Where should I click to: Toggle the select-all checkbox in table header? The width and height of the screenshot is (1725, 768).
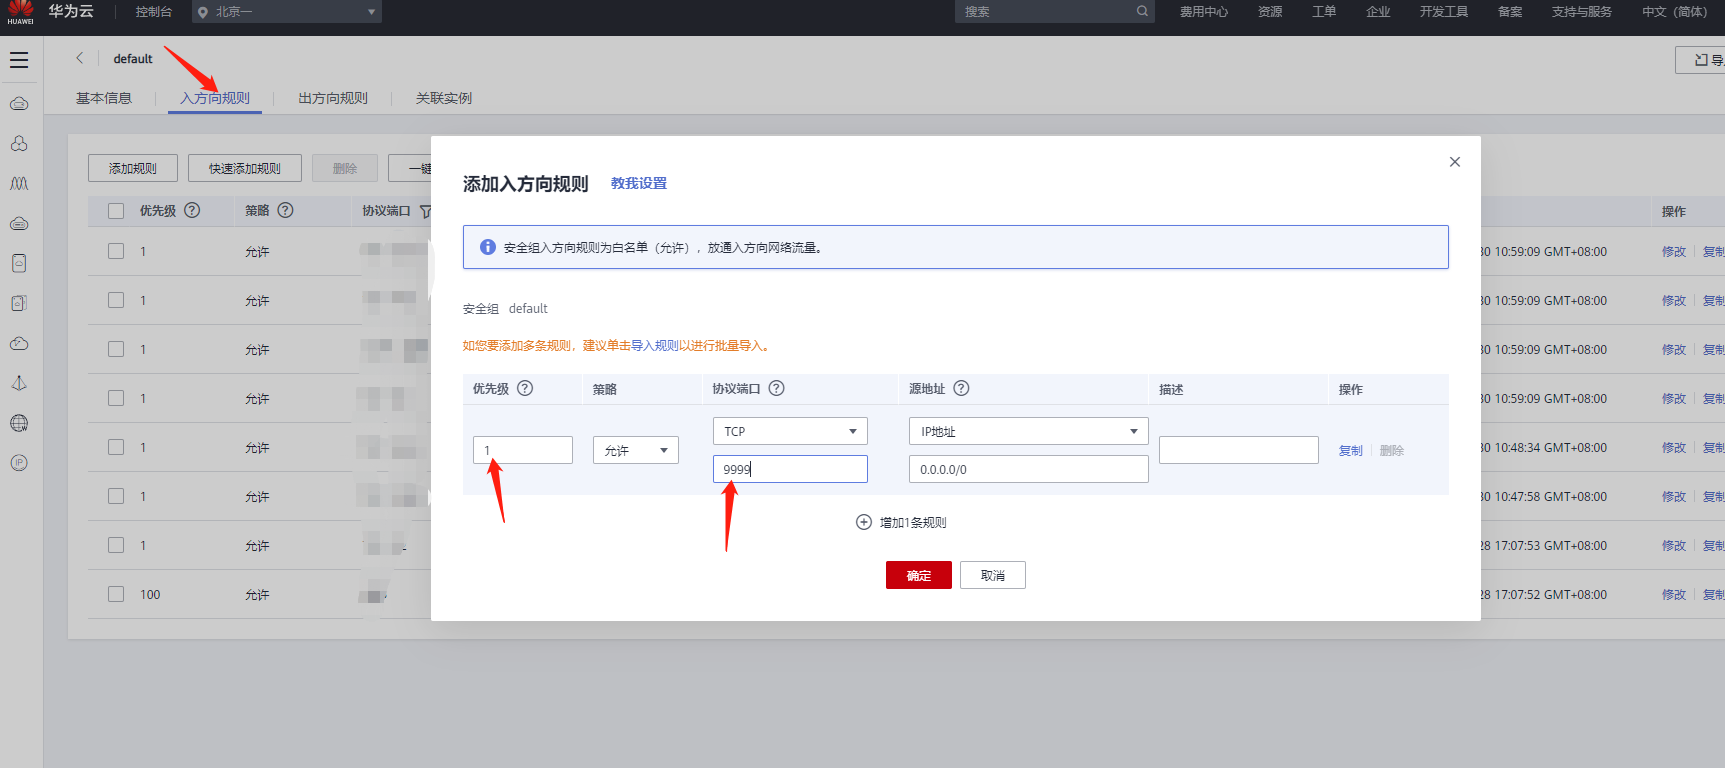click(116, 211)
